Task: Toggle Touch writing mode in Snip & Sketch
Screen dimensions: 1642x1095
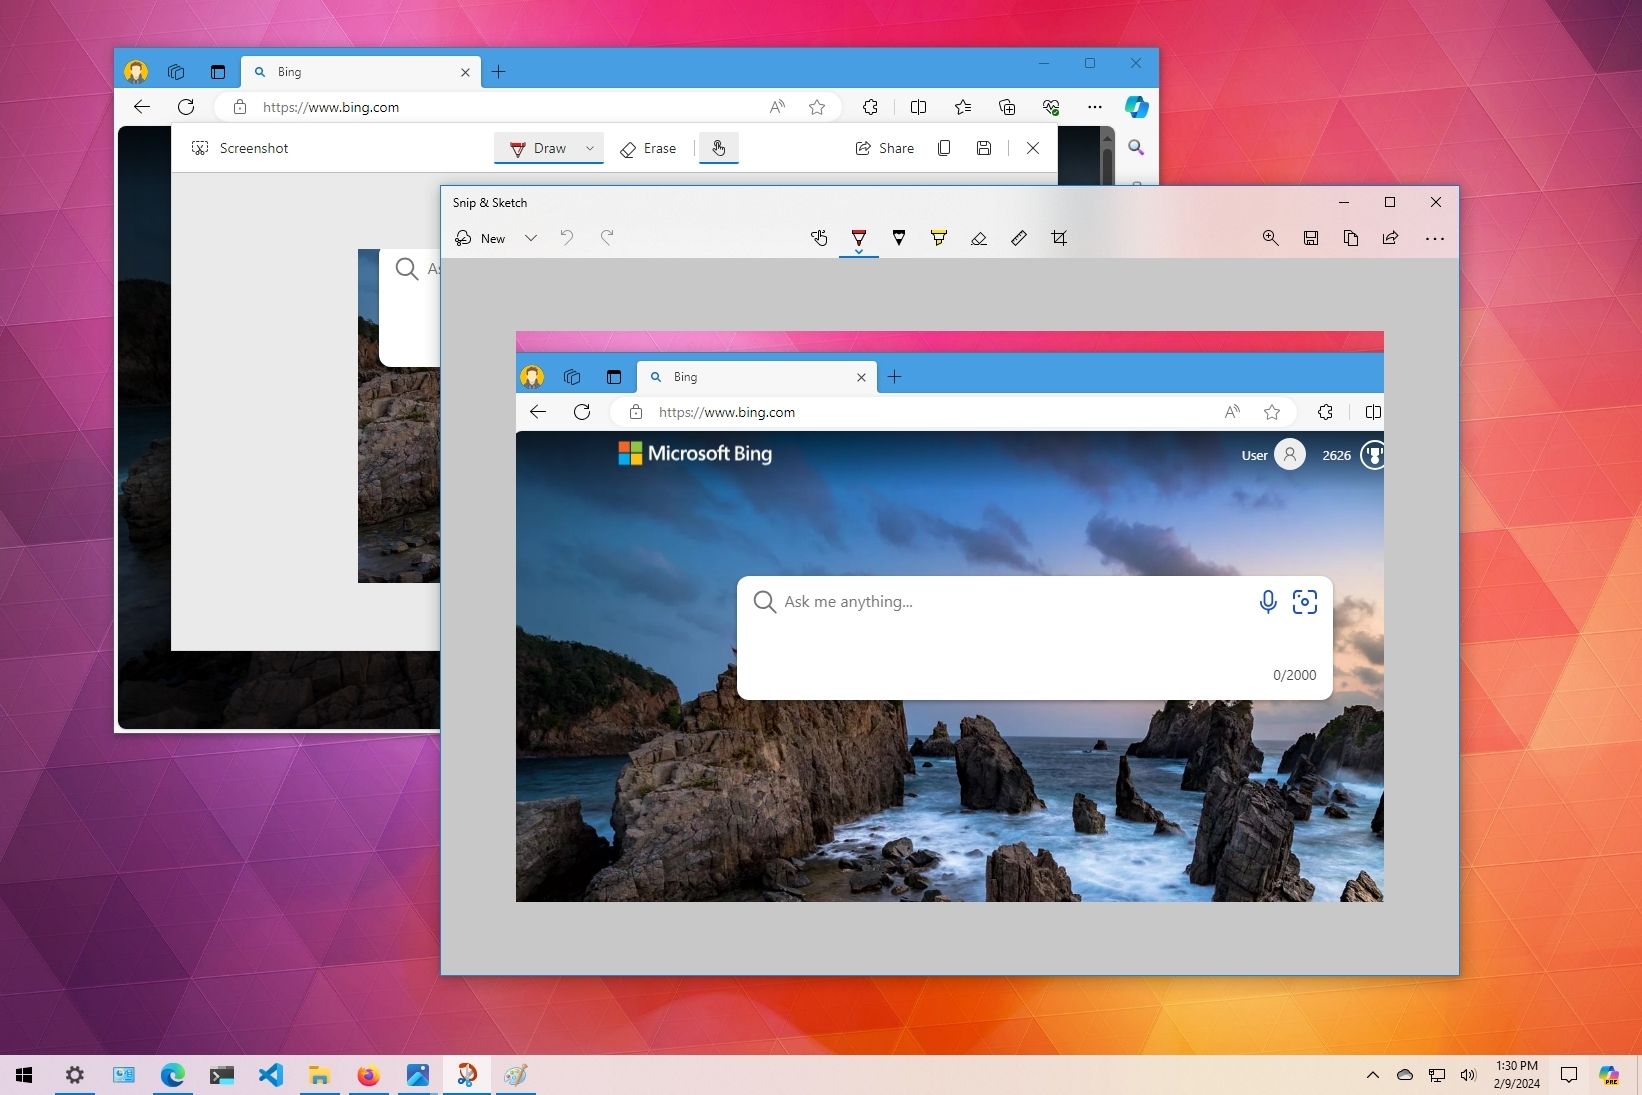Action: pyautogui.click(x=819, y=238)
